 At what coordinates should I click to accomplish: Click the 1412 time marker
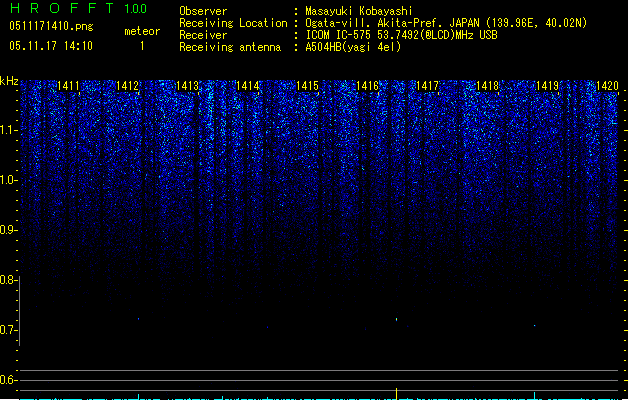coord(127,86)
